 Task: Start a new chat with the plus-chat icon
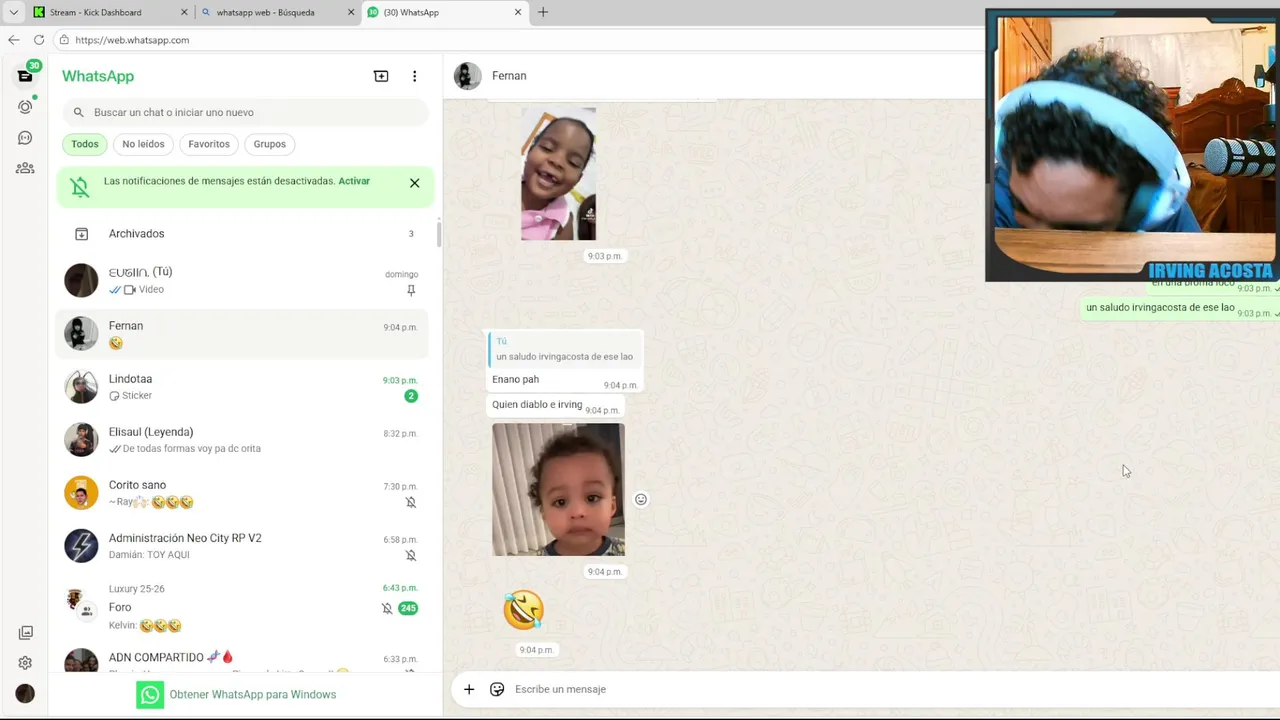point(381,76)
